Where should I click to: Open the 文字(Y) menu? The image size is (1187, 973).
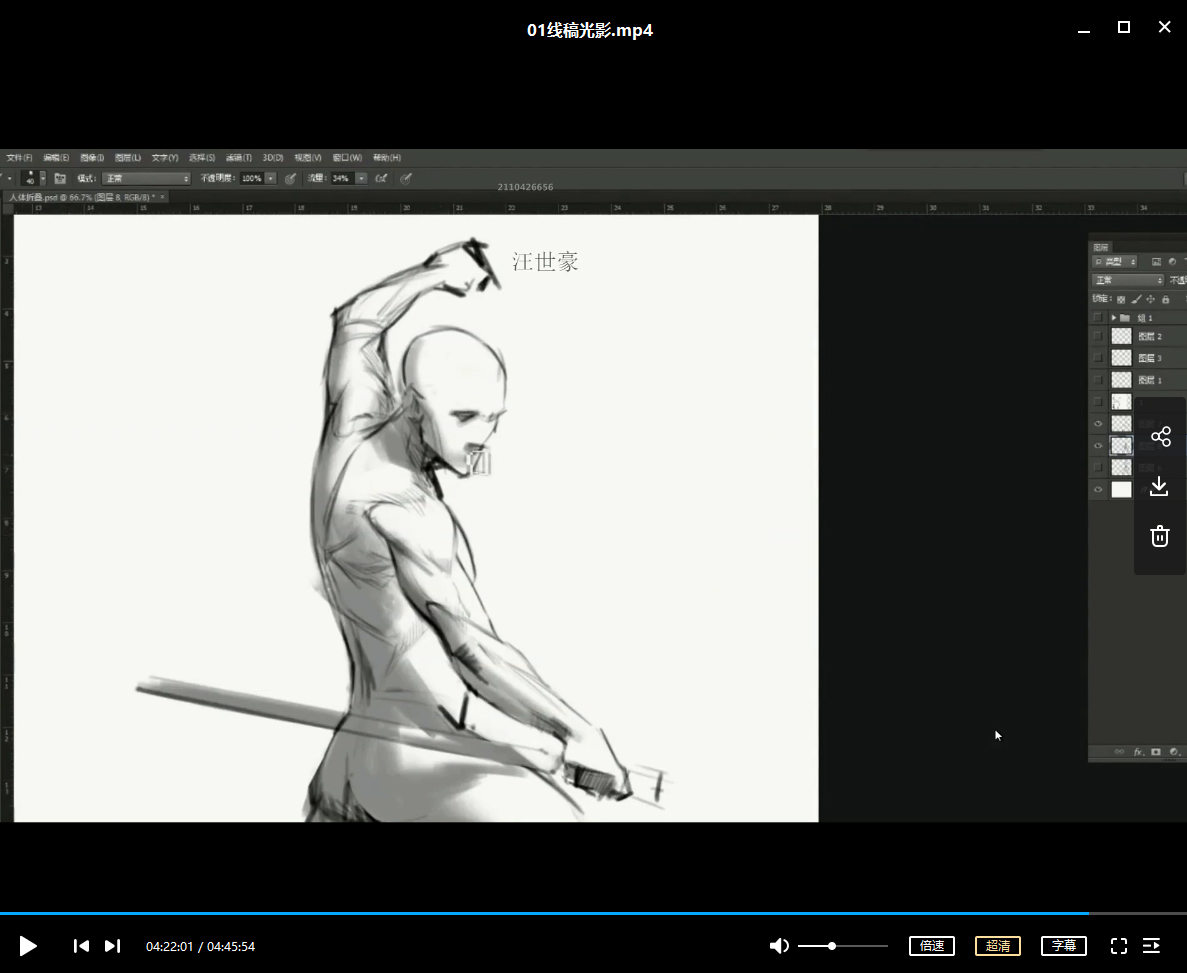point(165,158)
